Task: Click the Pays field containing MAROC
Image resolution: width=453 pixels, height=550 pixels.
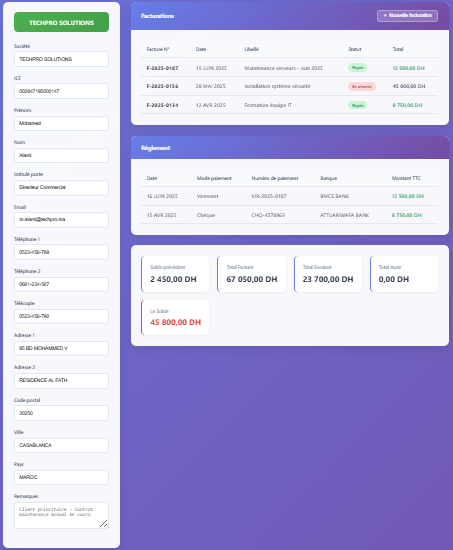Action: pos(61,477)
